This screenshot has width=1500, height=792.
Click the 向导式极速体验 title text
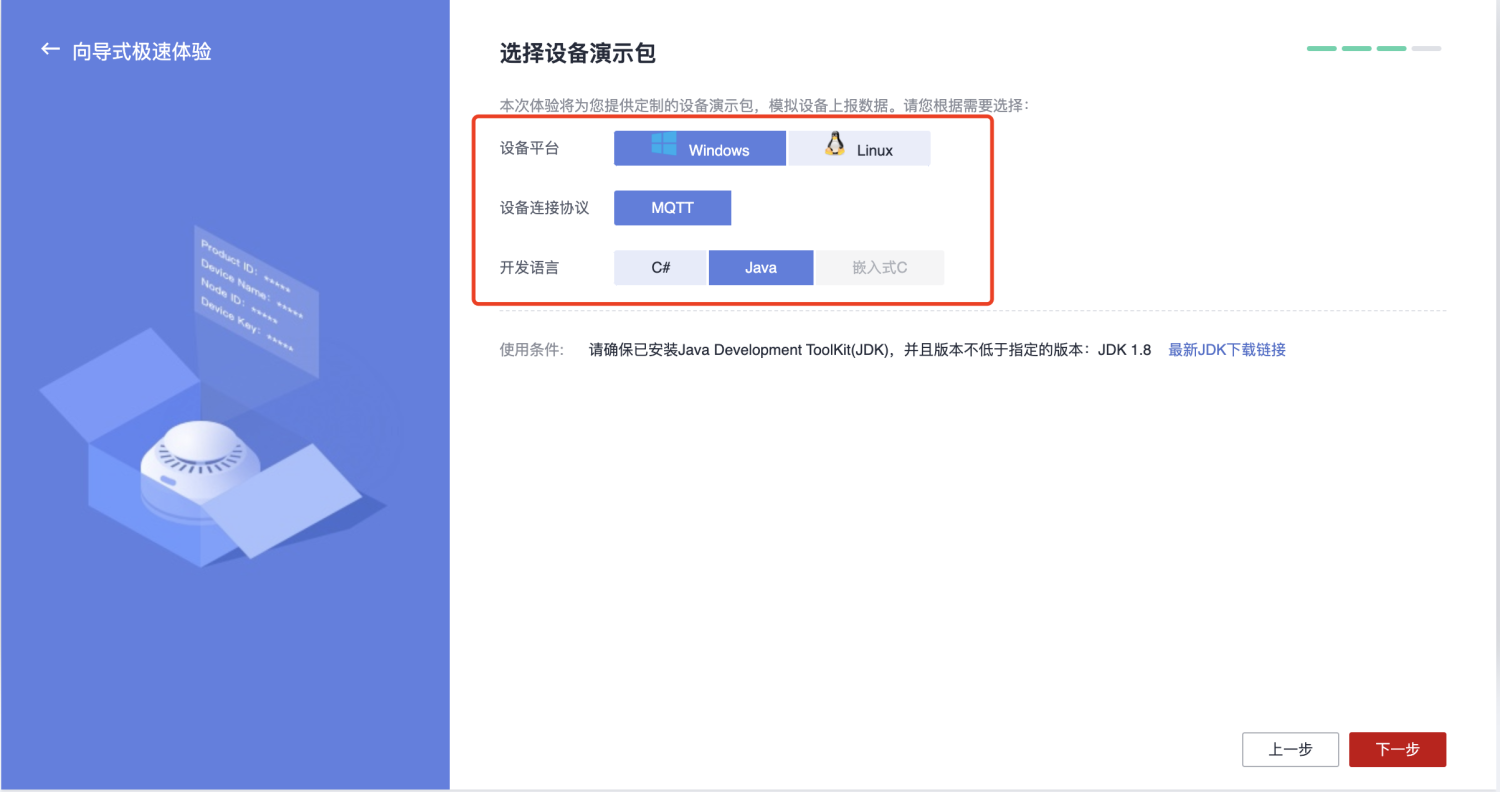[x=142, y=51]
